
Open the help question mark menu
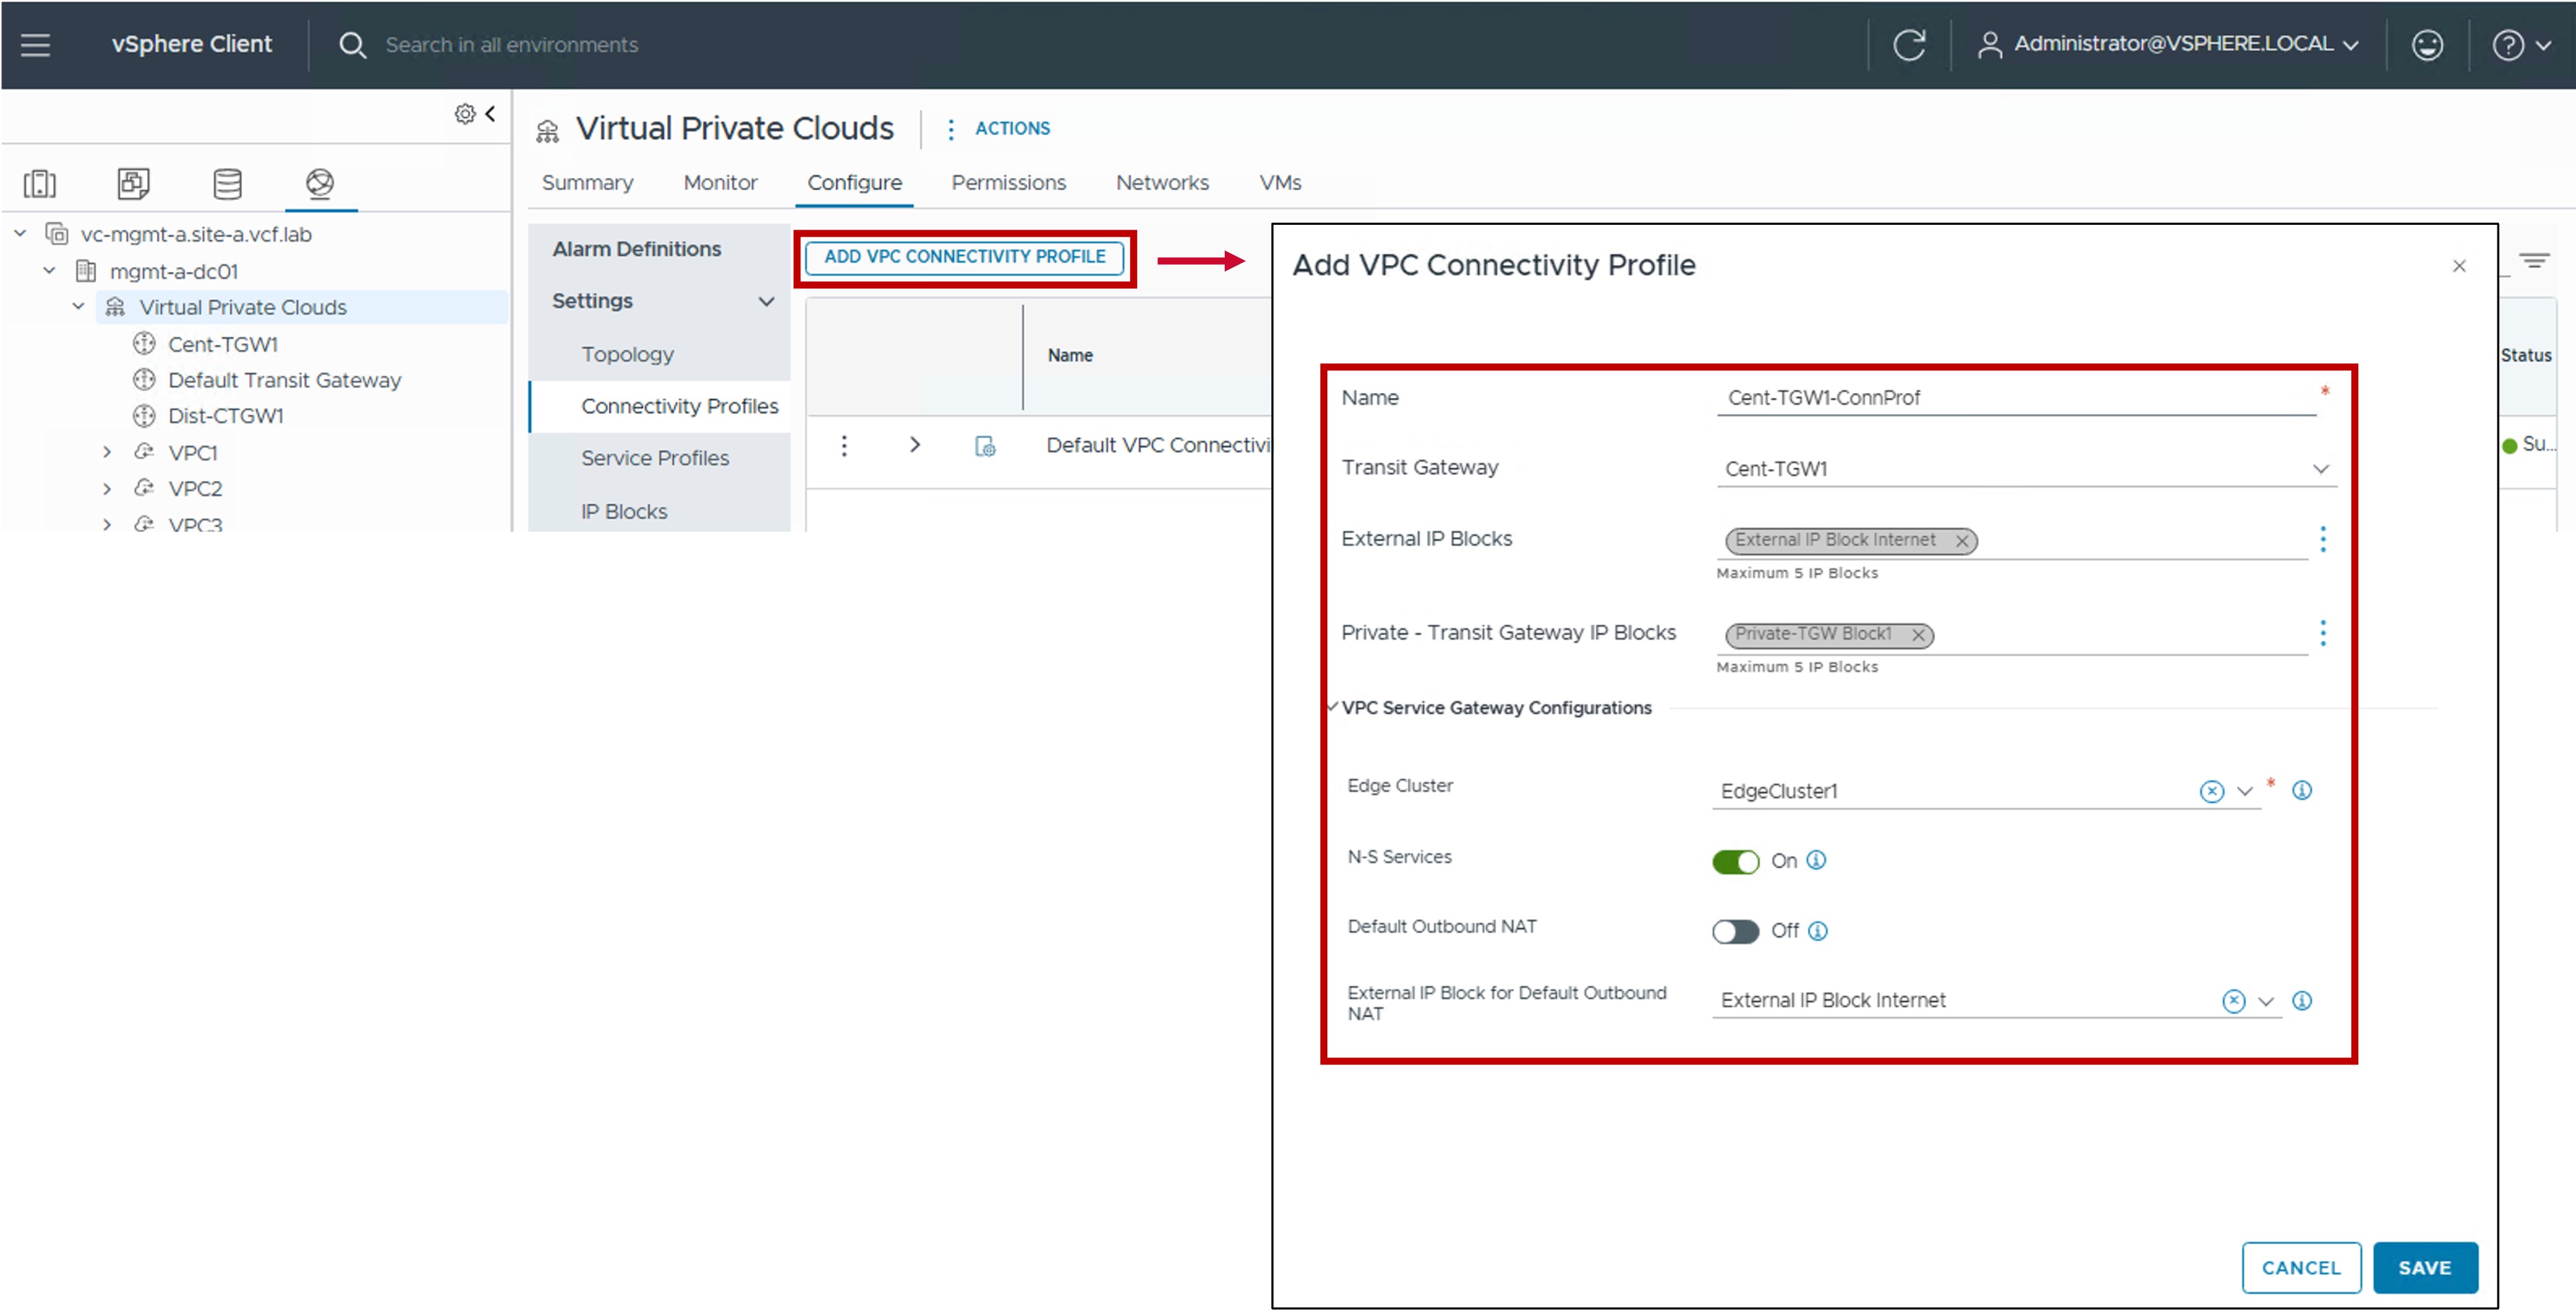[x=2521, y=45]
